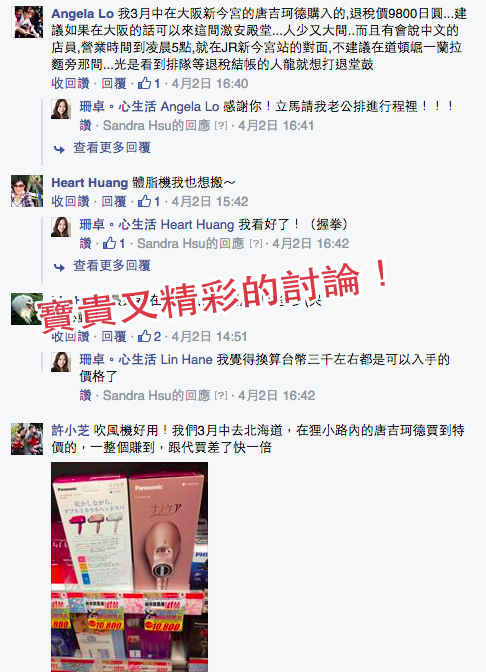The height and width of the screenshot is (672, 486).
Task: Click 回覆 on Angela Lo's comment
Action: (x=114, y=83)
